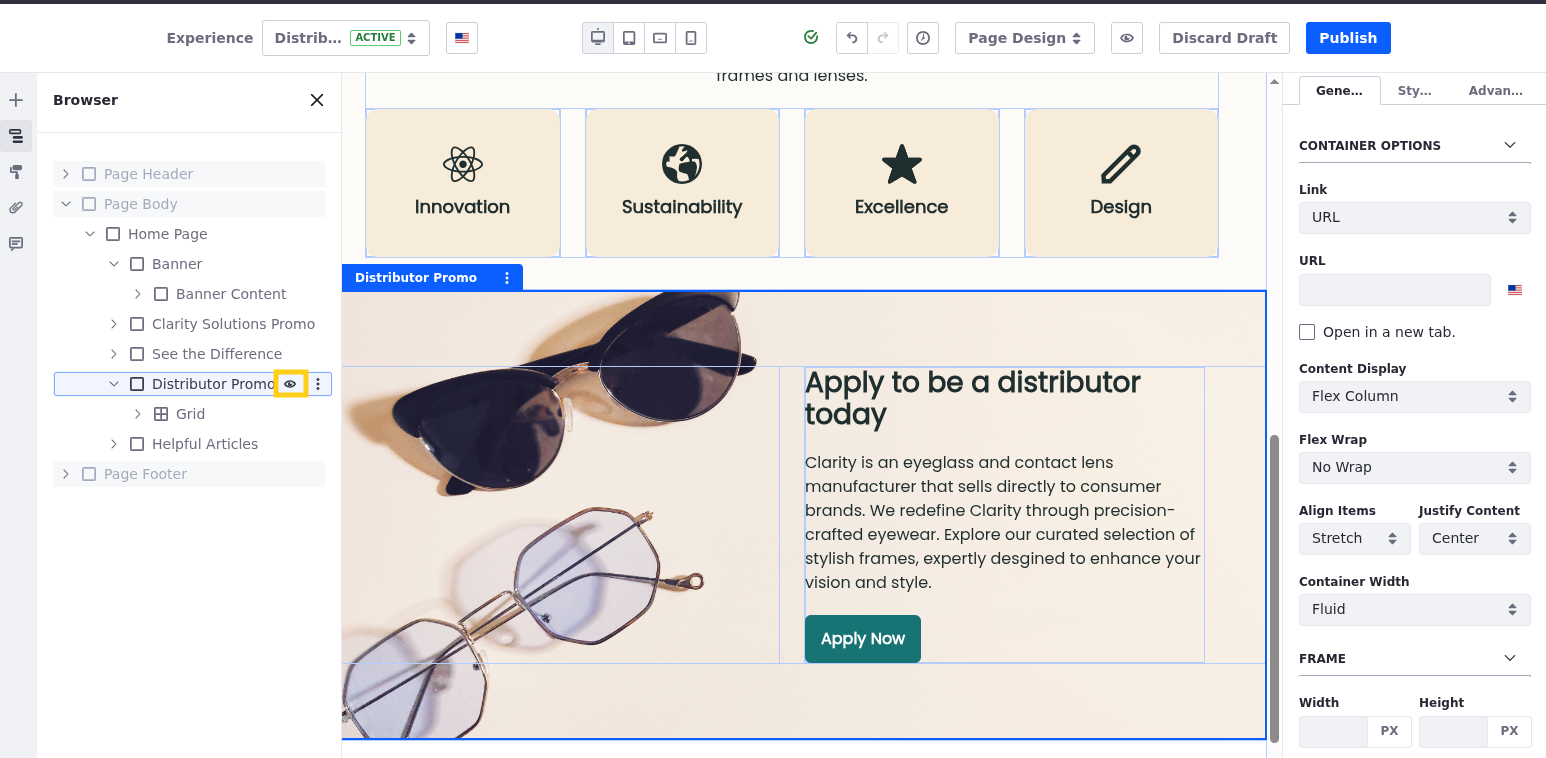Viewport: 1546px width, 758px height.
Task: Collapse the Home Page tree node
Action: click(x=90, y=234)
